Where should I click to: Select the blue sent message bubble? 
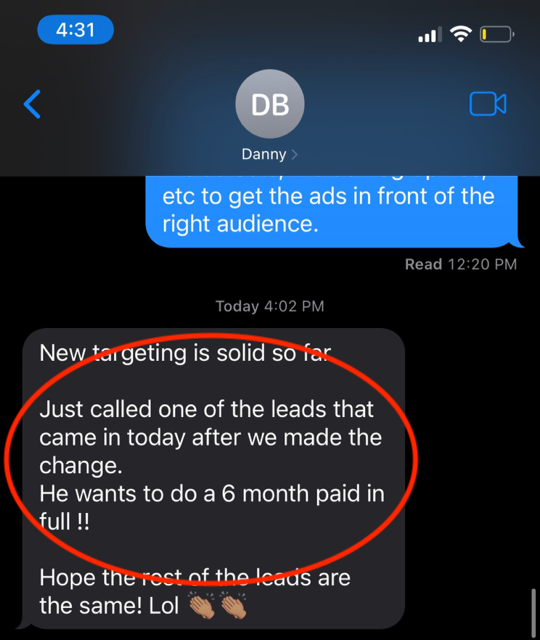coord(335,211)
